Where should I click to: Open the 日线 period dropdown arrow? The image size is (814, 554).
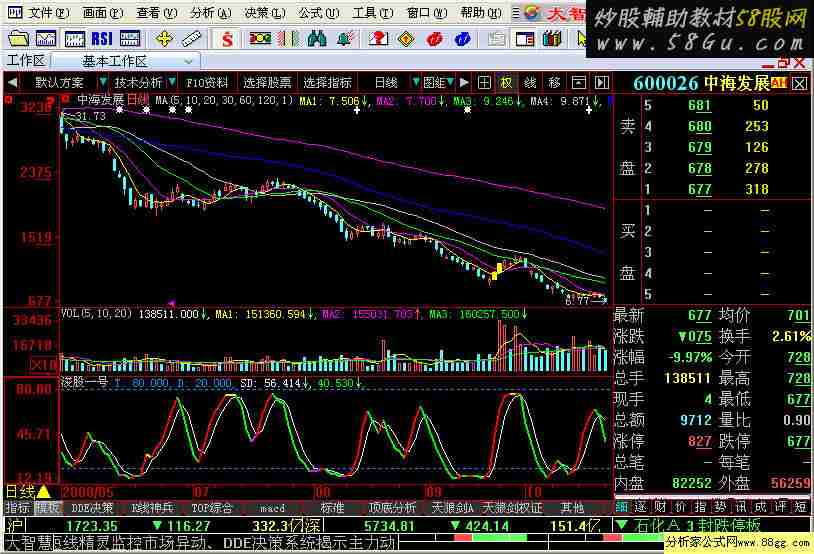pyautogui.click(x=415, y=82)
